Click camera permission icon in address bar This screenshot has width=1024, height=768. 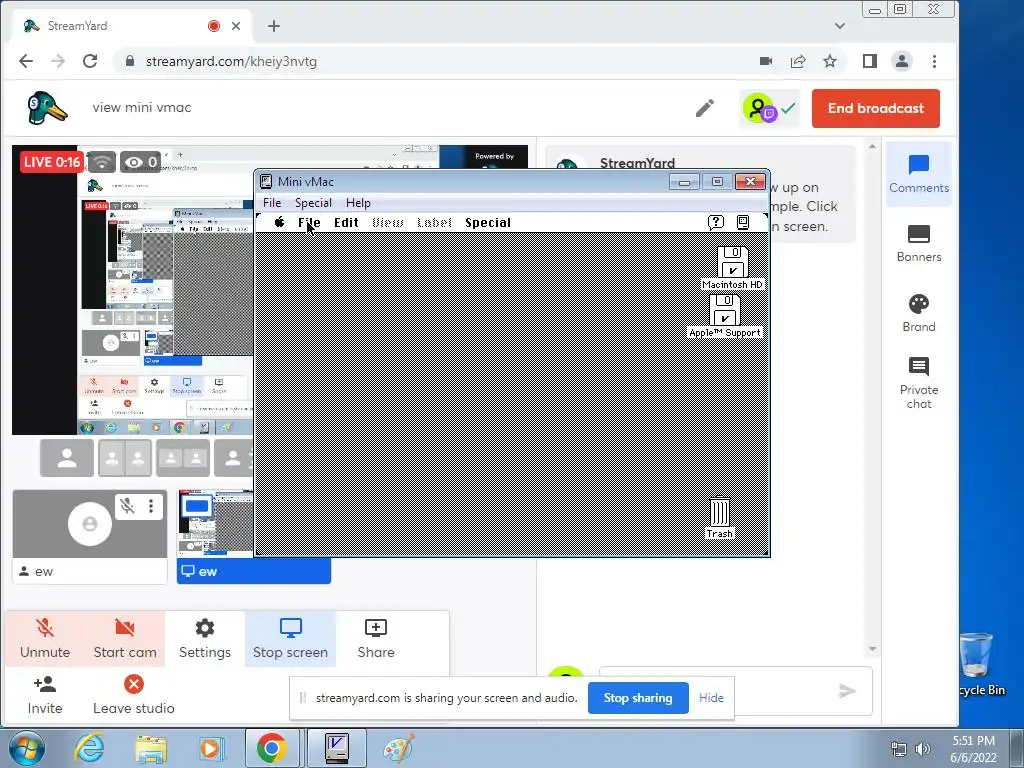tap(766, 61)
